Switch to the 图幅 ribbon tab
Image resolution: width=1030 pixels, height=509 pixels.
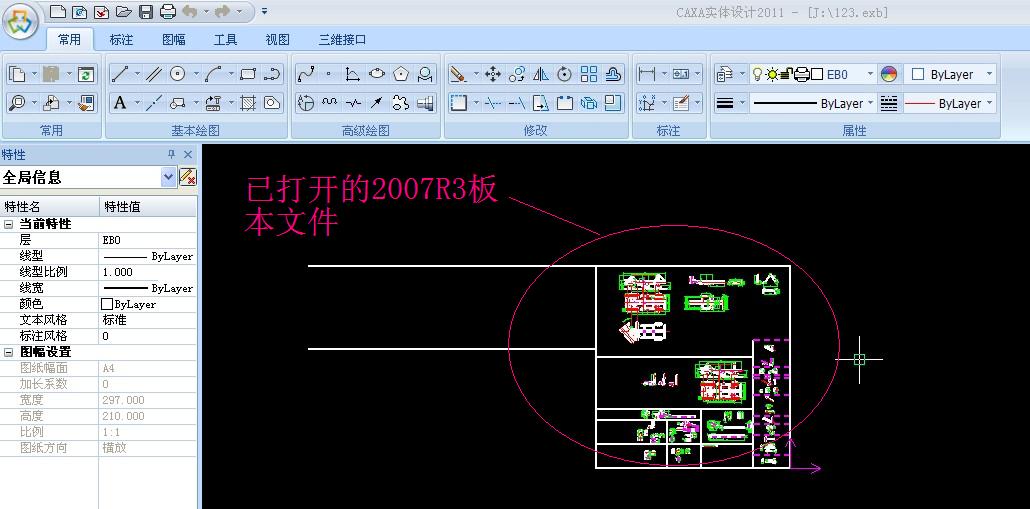(x=173, y=39)
